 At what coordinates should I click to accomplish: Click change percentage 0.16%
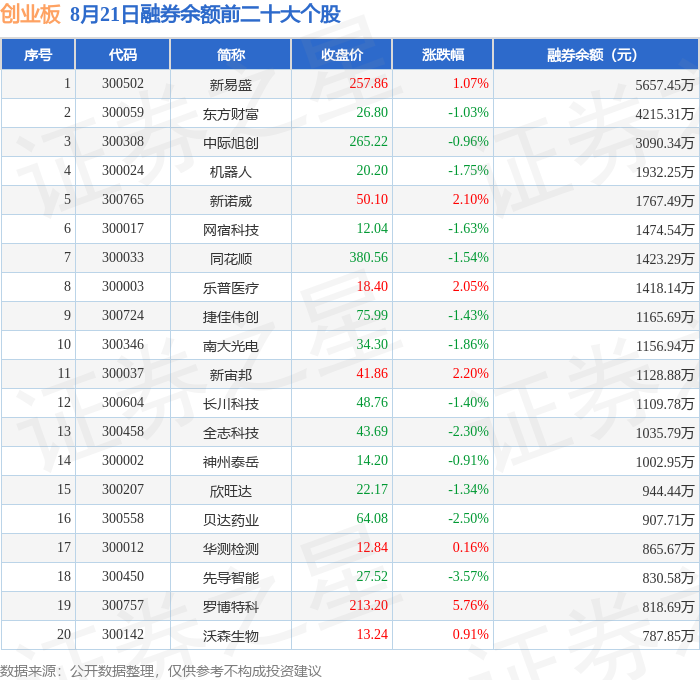(471, 548)
